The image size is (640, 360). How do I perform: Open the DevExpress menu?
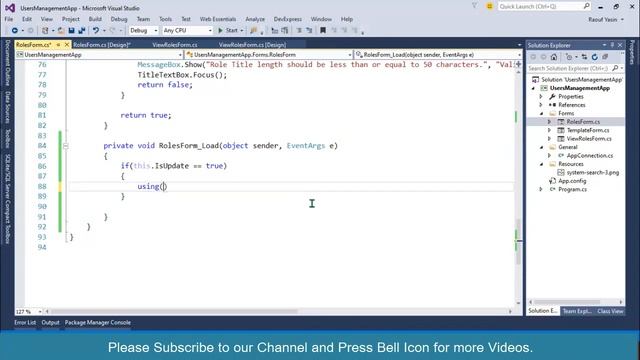coord(287,19)
